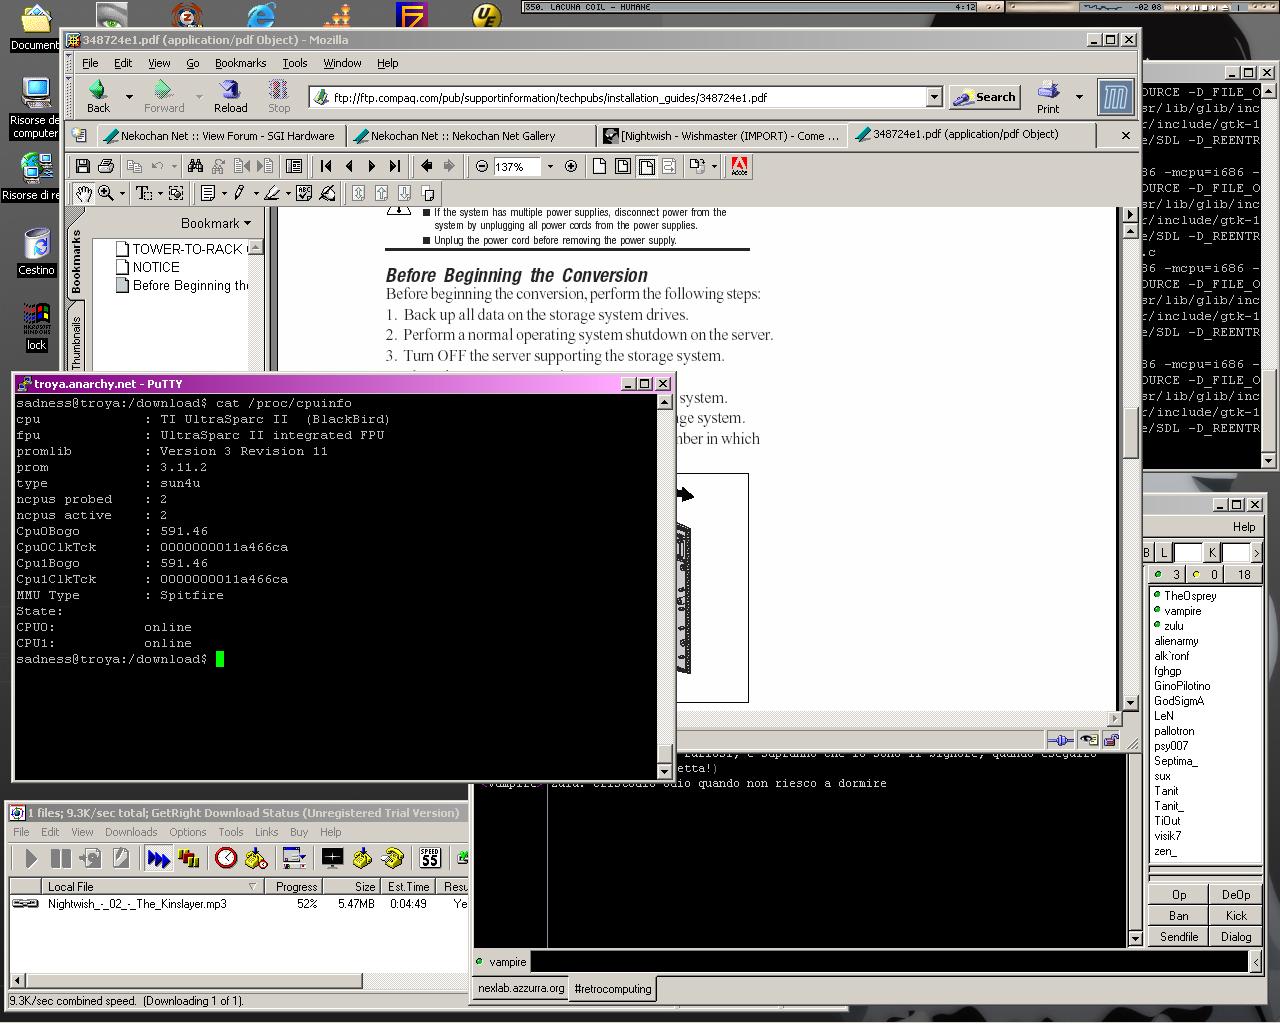
Task: Select Acrobat Actual Size page icon
Action: pyautogui.click(x=600, y=166)
